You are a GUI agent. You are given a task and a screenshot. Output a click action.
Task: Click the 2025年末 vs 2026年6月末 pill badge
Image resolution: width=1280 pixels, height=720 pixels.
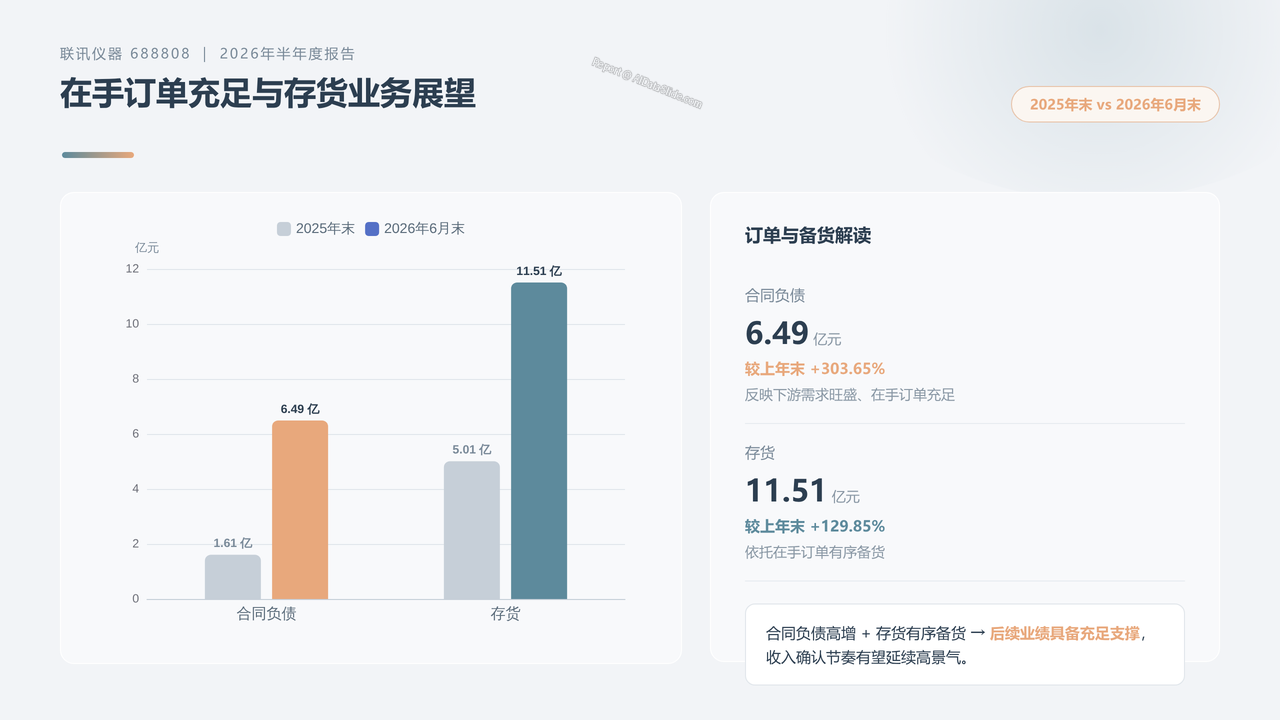point(1115,104)
